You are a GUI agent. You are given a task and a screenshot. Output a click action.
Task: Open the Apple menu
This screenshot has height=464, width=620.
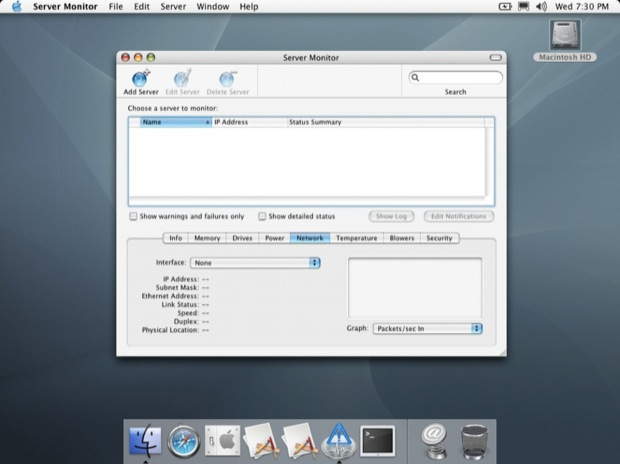point(17,6)
